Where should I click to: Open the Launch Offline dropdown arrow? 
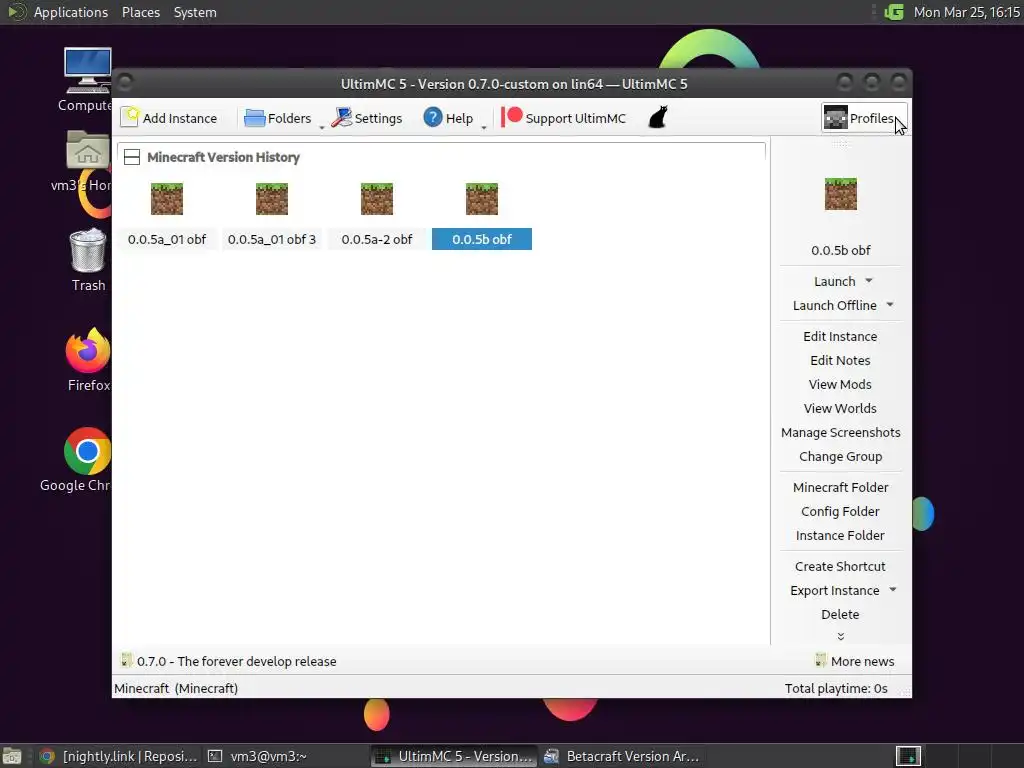pos(890,305)
